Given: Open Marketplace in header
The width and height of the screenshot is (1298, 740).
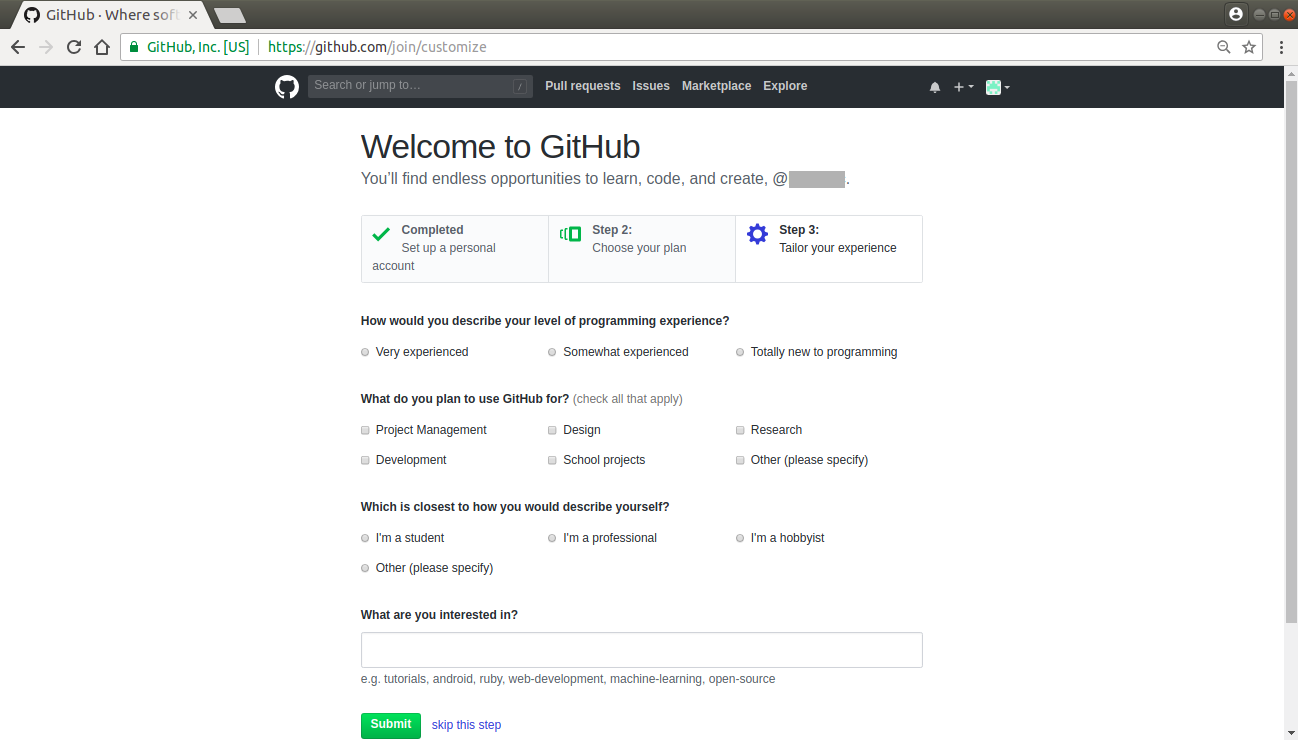Looking at the screenshot, I should pyautogui.click(x=716, y=86).
